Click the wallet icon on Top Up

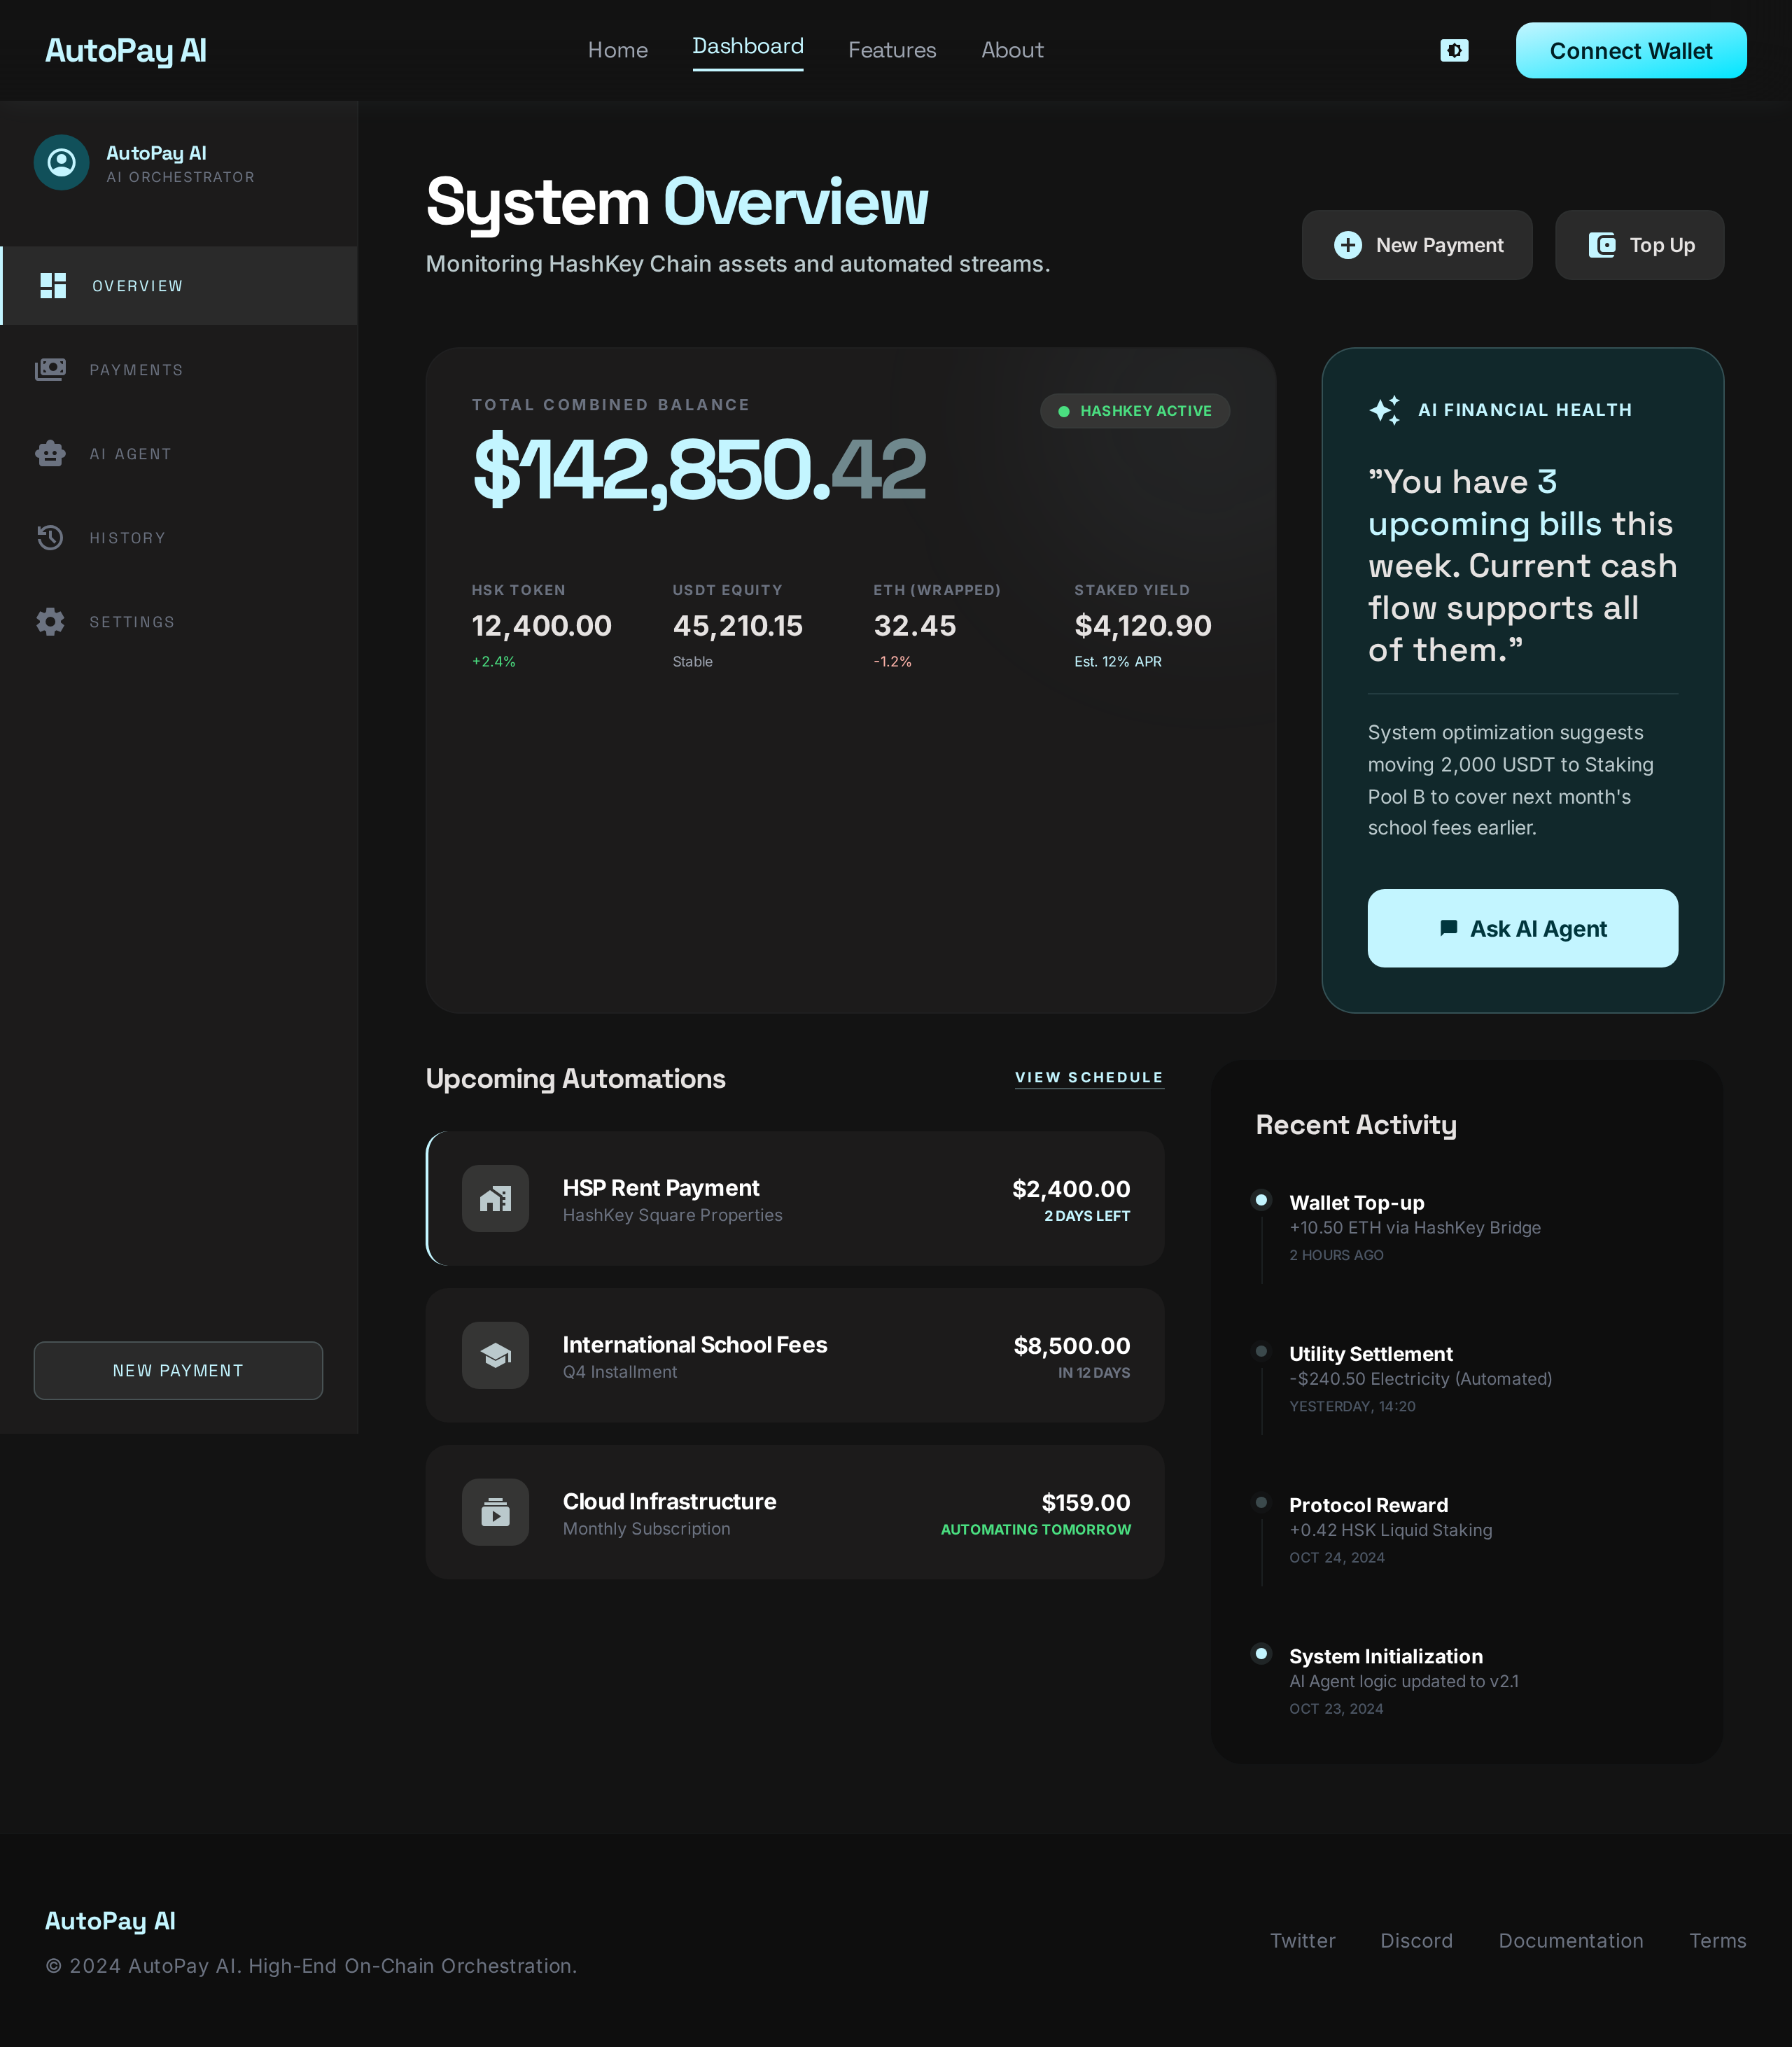click(1602, 245)
